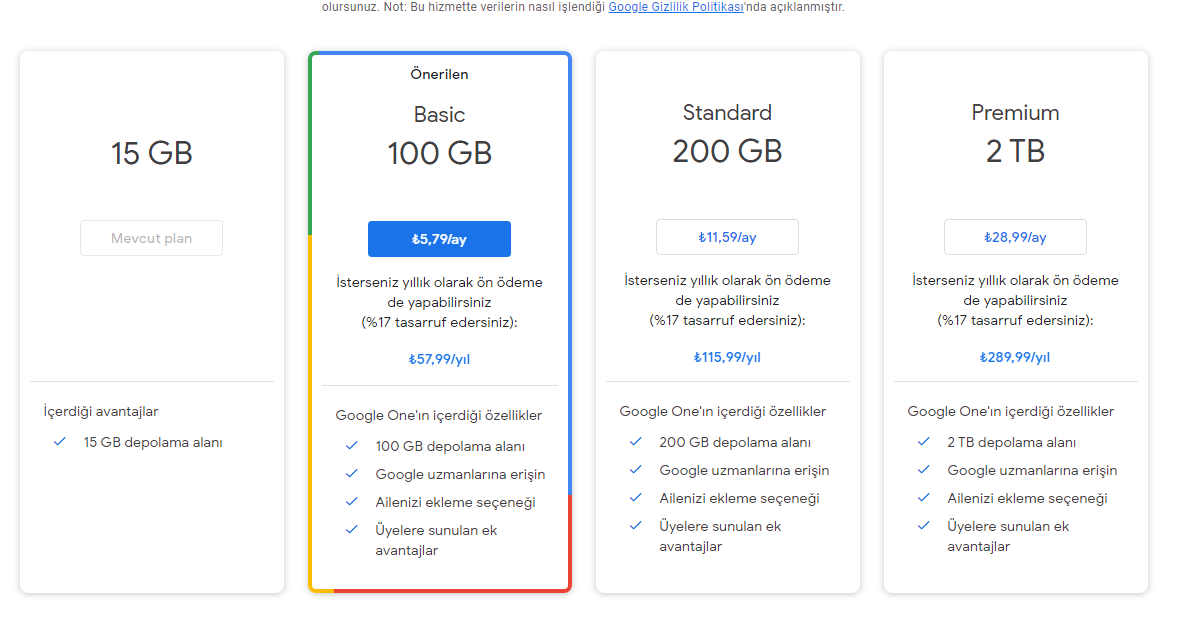Click Standard plan's Ailenizi ekleme seçeneği checkmark

click(x=636, y=498)
